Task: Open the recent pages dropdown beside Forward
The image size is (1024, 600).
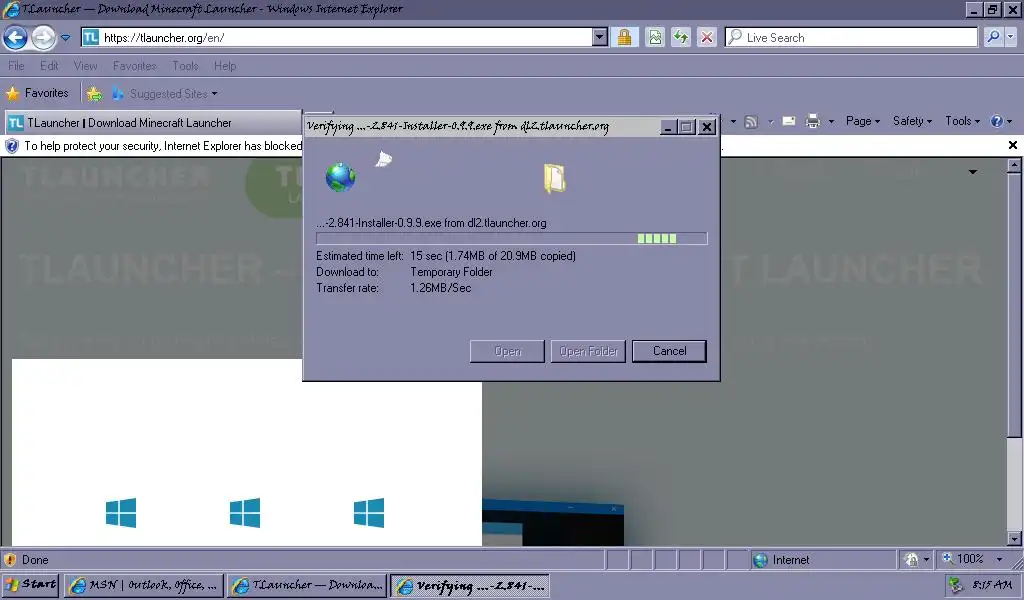Action: pos(65,38)
